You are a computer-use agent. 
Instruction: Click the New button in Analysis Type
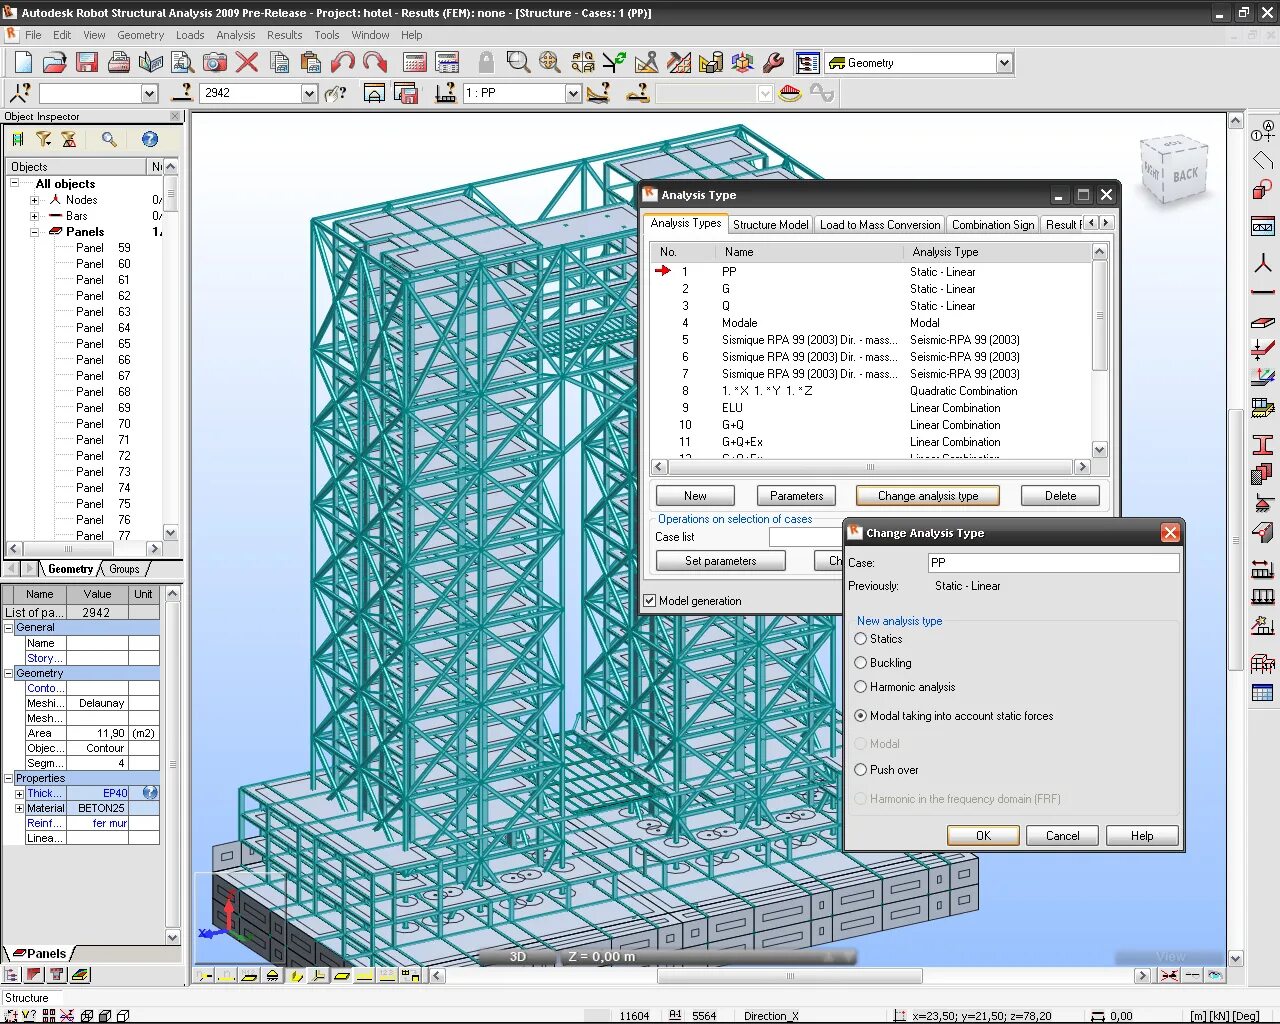[x=695, y=496]
